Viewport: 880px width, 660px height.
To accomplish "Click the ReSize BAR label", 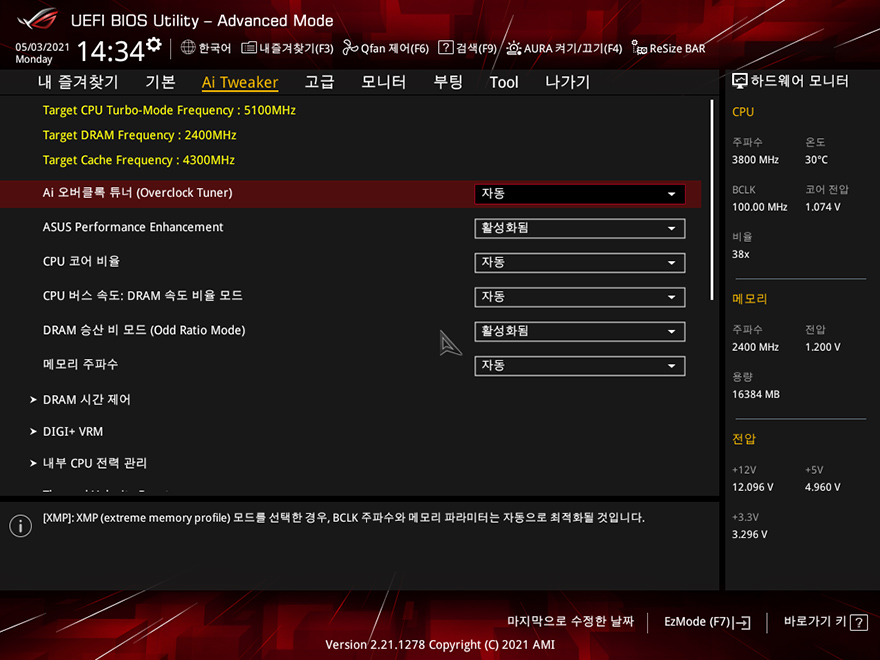I will pos(677,48).
